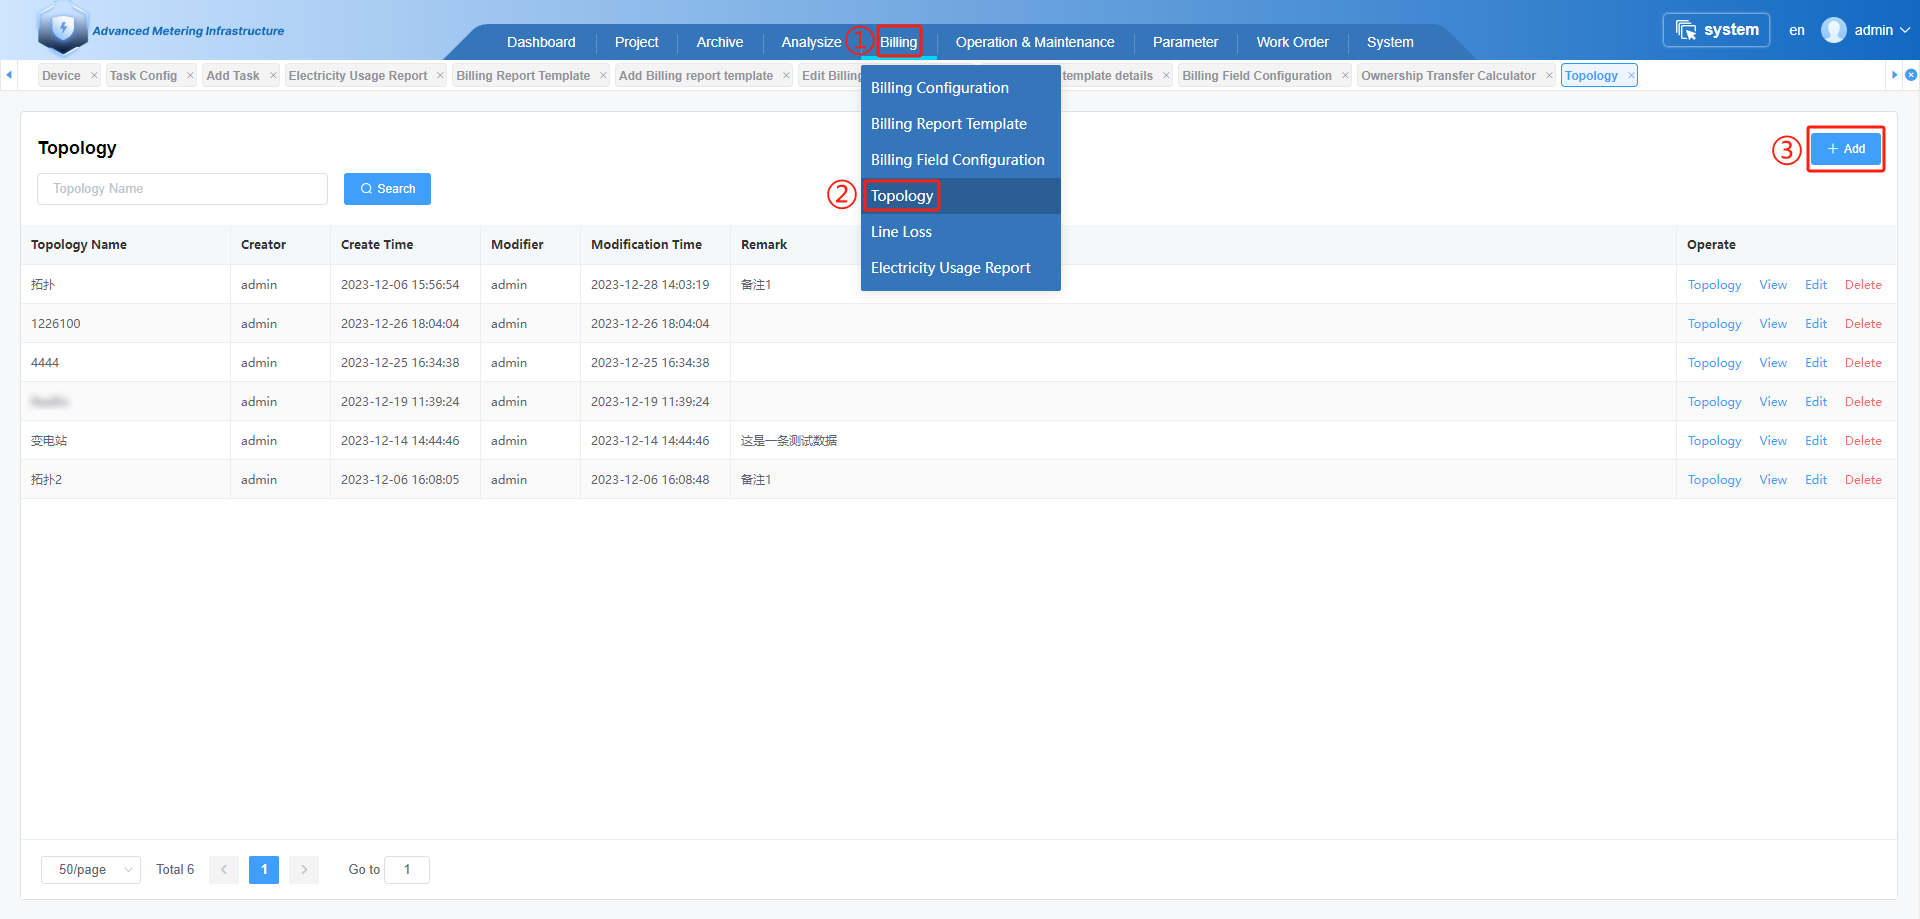The width and height of the screenshot is (1920, 919).
Task: Click the Go to page number field
Action: click(x=407, y=870)
